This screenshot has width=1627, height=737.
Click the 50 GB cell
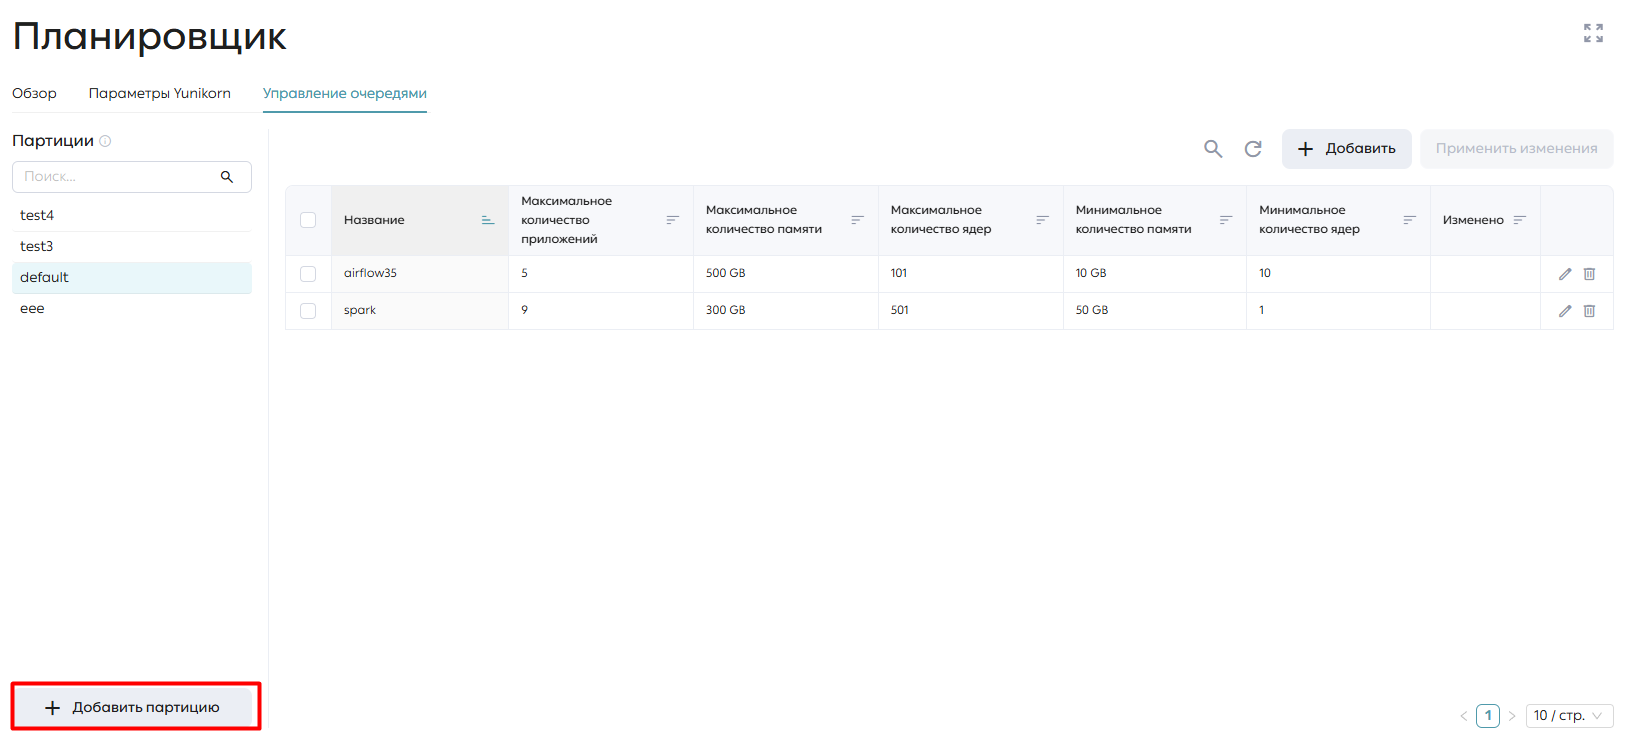(x=1155, y=311)
